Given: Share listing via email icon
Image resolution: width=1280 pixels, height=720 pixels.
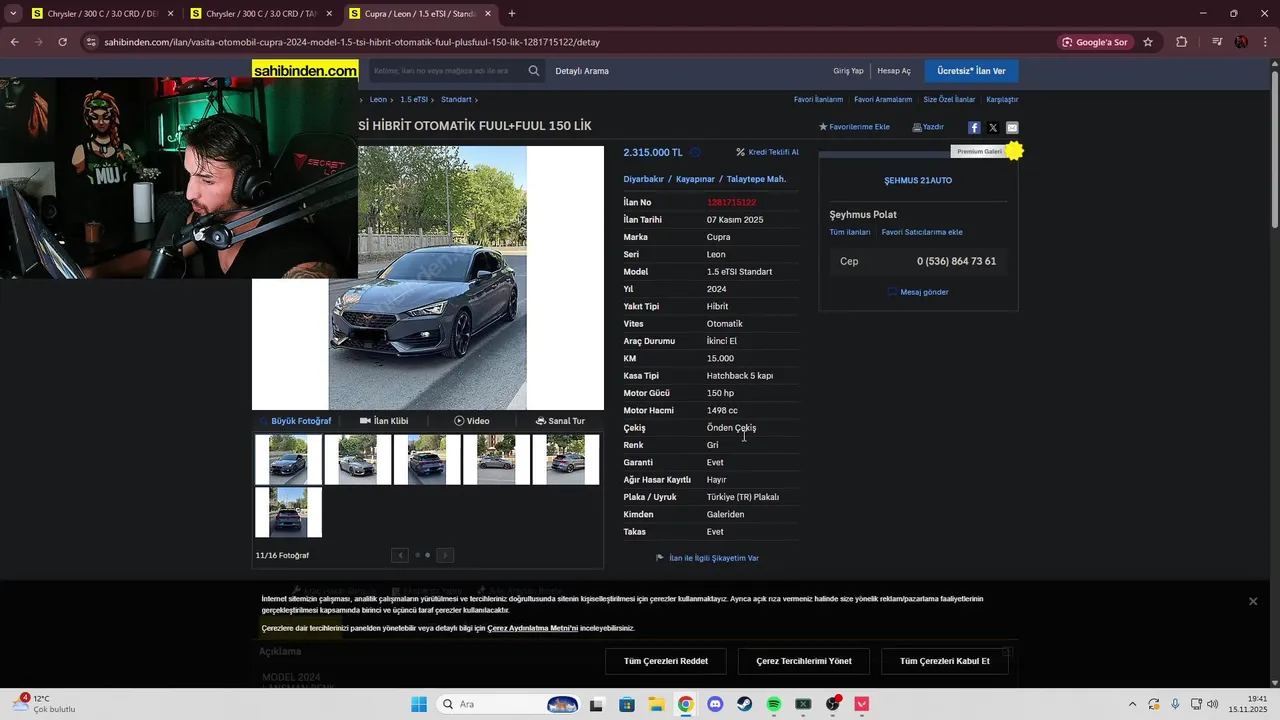Looking at the screenshot, I should [1012, 128].
